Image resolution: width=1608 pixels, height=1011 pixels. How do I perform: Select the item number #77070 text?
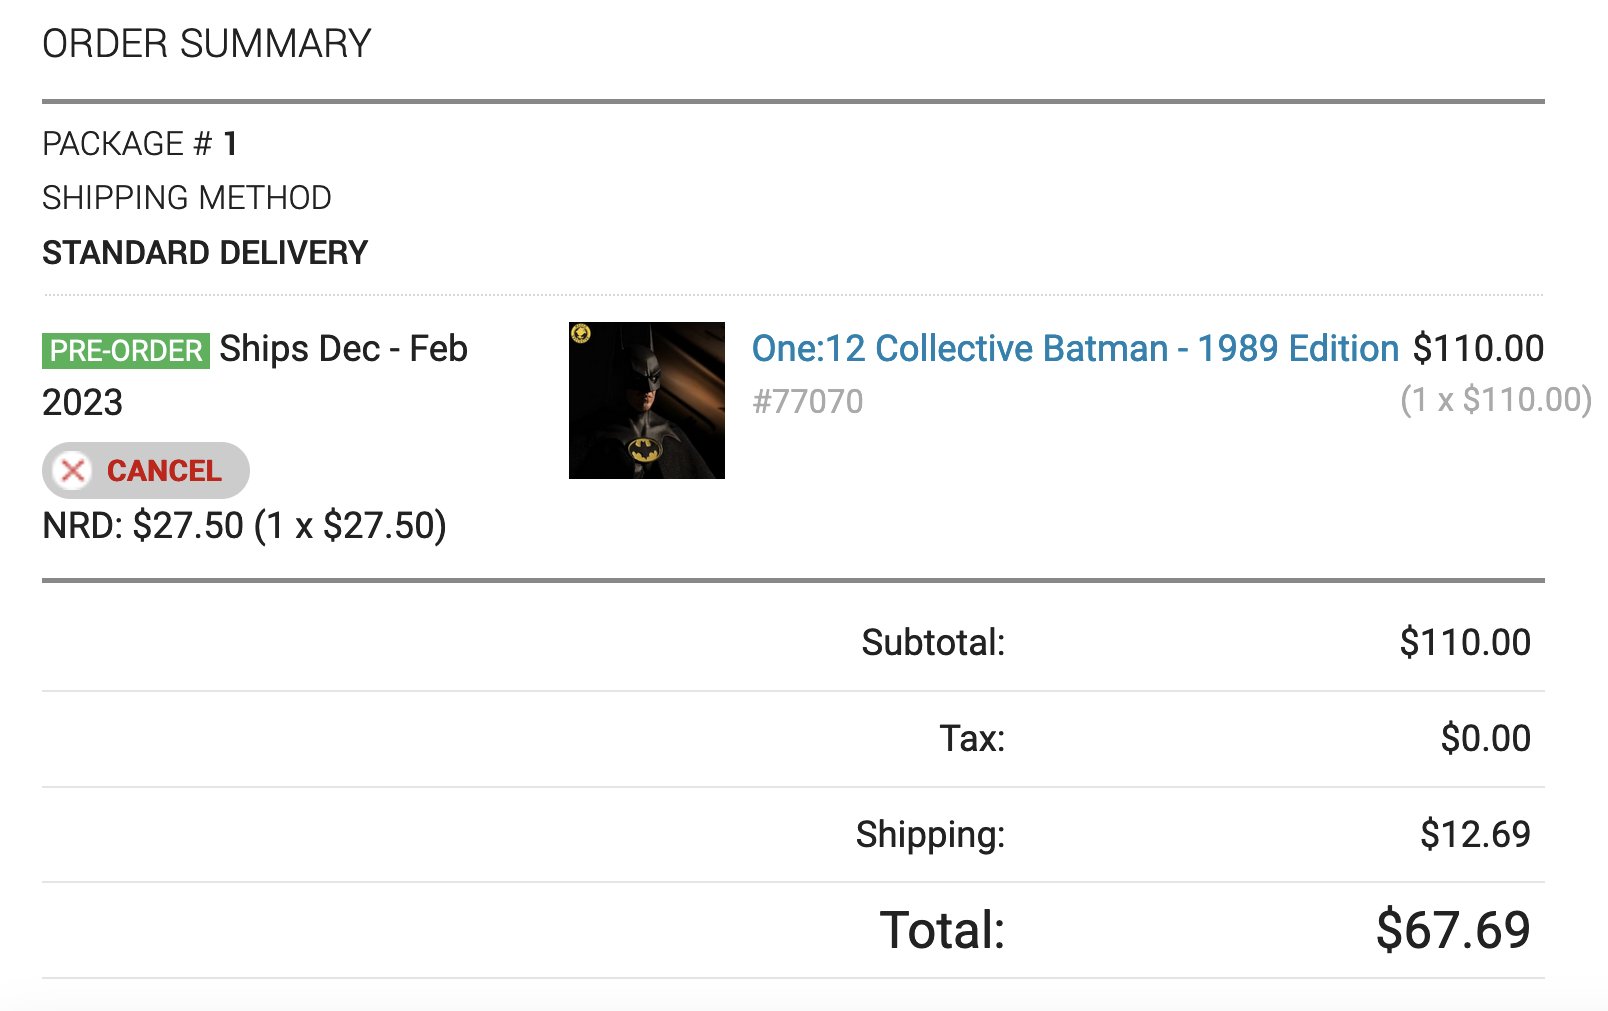click(808, 401)
